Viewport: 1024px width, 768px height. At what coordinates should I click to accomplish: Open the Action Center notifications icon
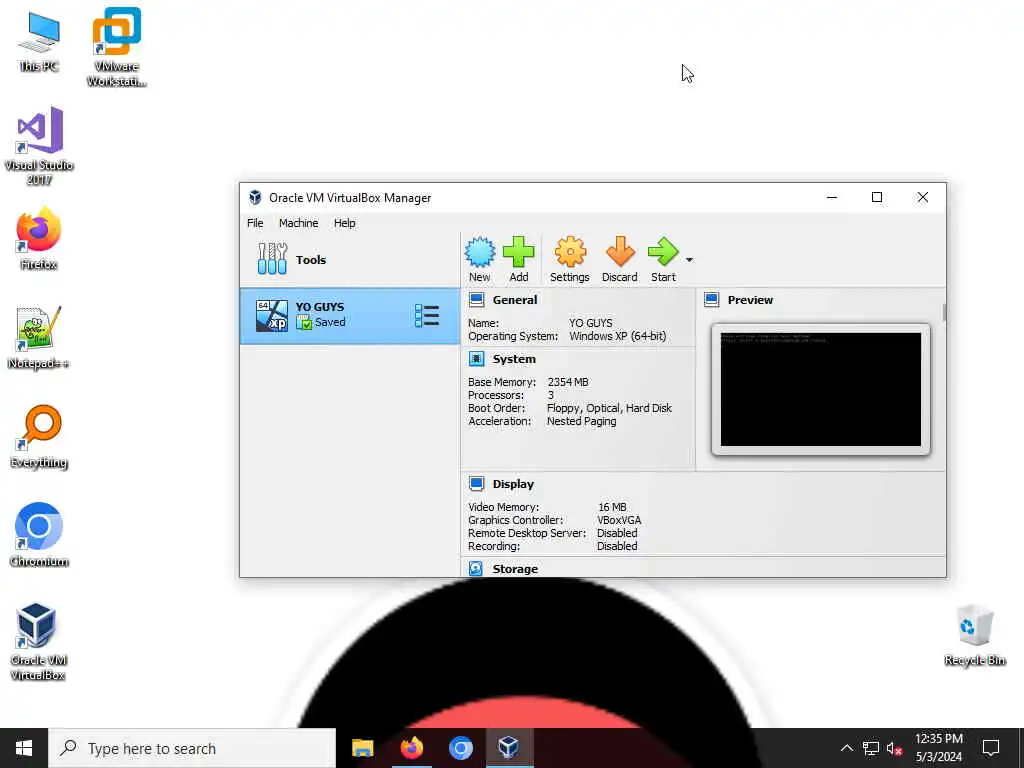(x=991, y=748)
